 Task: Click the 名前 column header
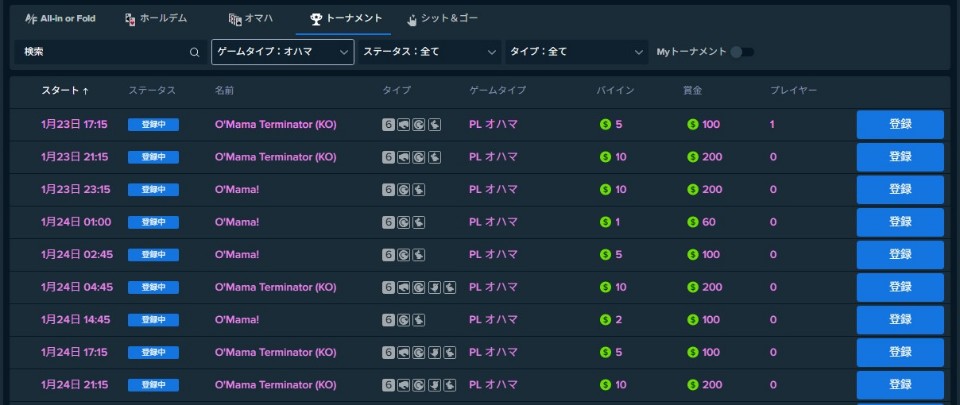tap(224, 91)
